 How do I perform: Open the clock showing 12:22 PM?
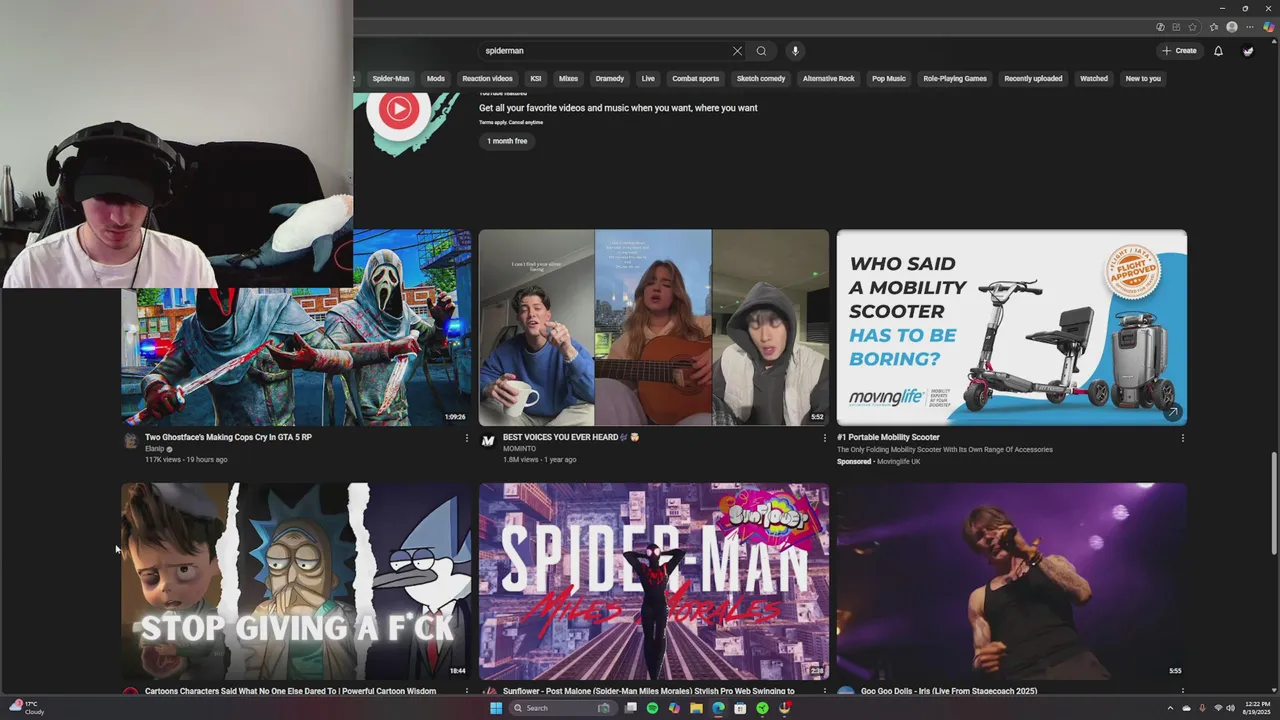(x=1257, y=708)
